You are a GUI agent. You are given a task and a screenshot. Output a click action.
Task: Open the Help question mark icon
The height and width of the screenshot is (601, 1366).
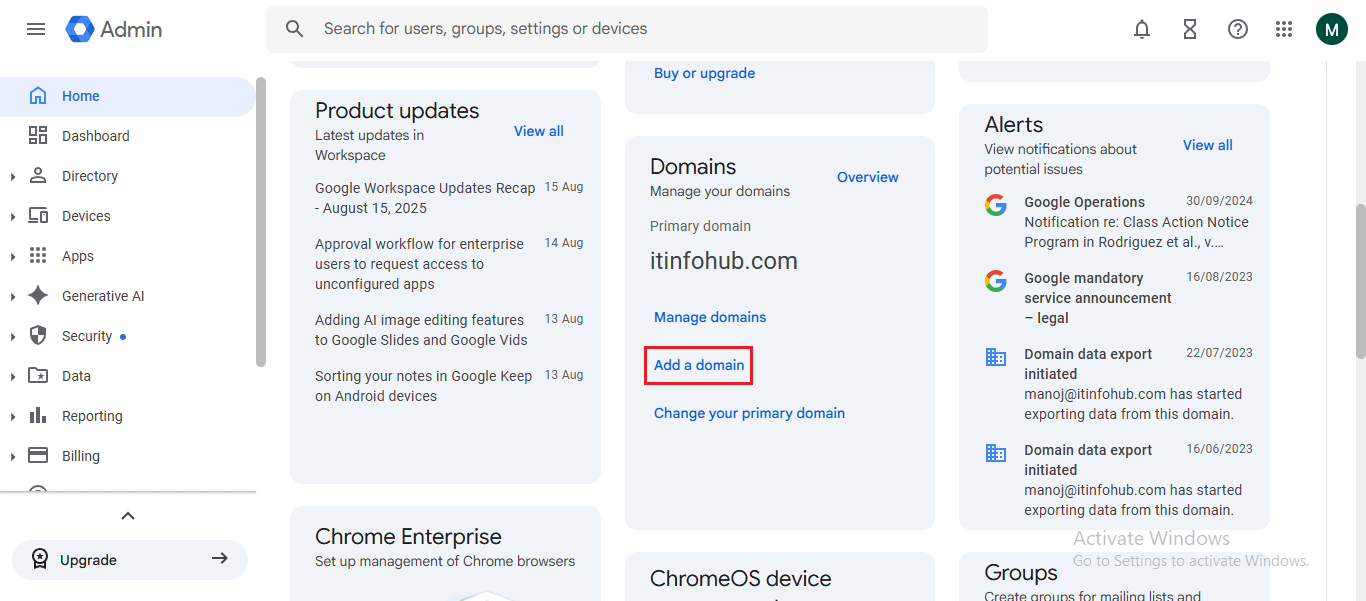[1238, 29]
